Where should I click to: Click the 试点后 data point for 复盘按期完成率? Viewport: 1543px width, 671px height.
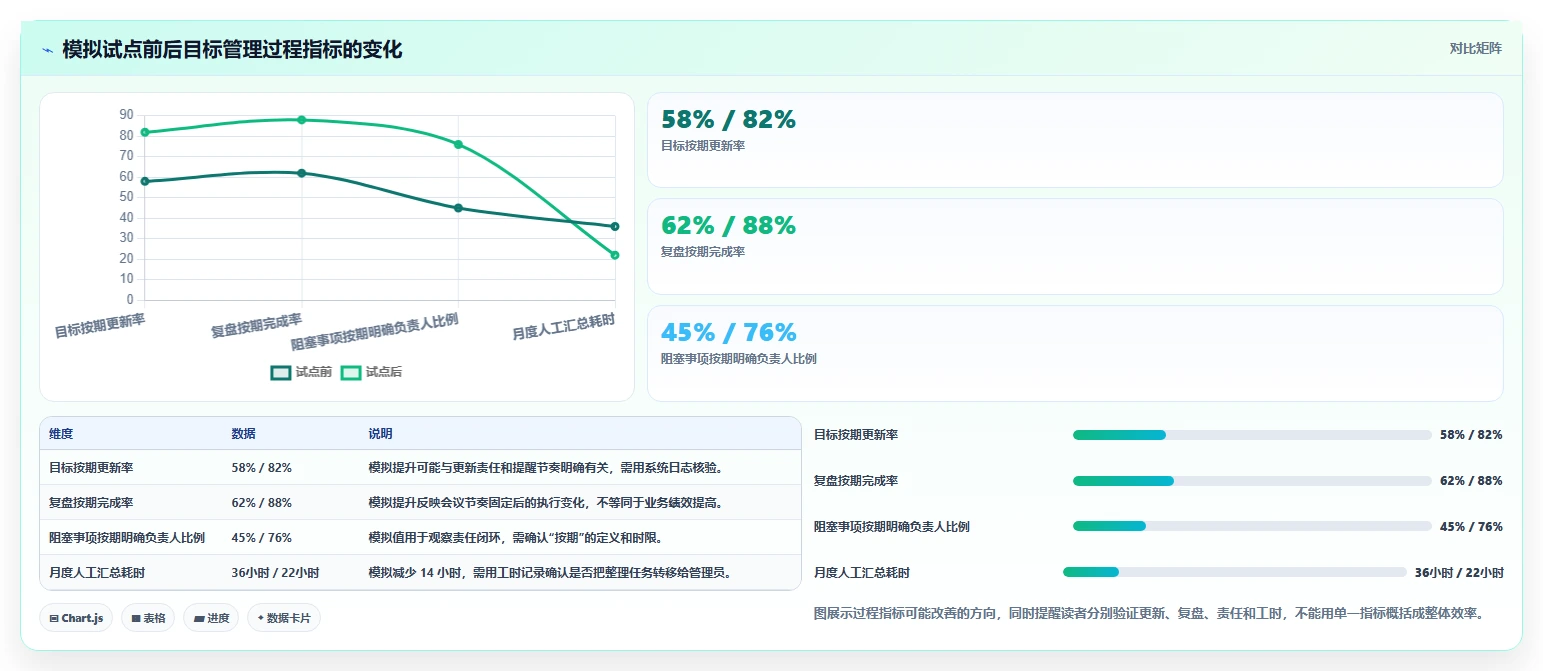tap(302, 120)
